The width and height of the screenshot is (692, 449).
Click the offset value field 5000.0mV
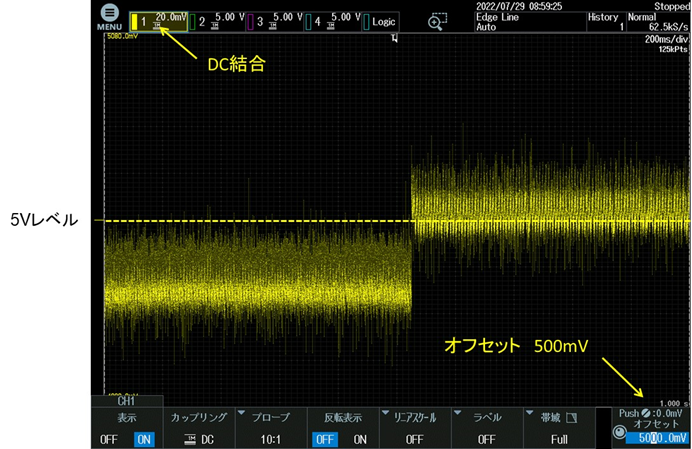coord(657,438)
